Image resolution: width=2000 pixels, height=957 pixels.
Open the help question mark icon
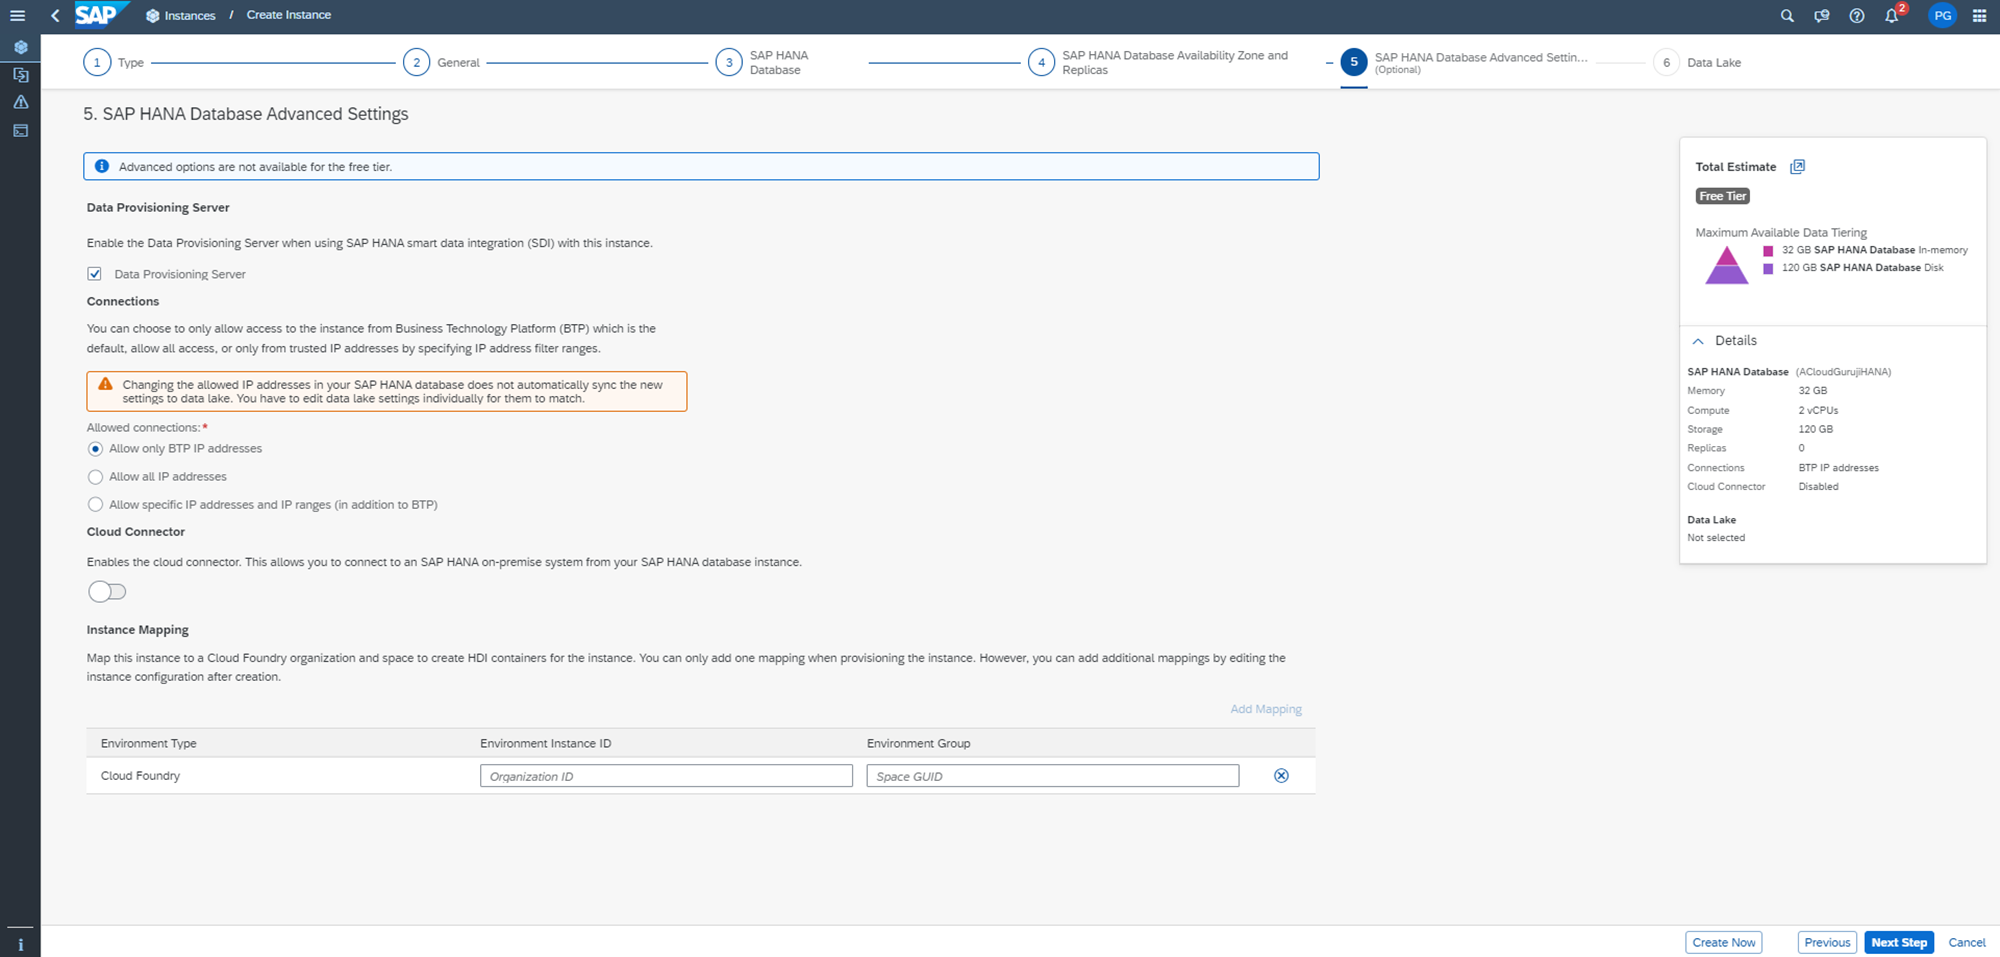1856,16
